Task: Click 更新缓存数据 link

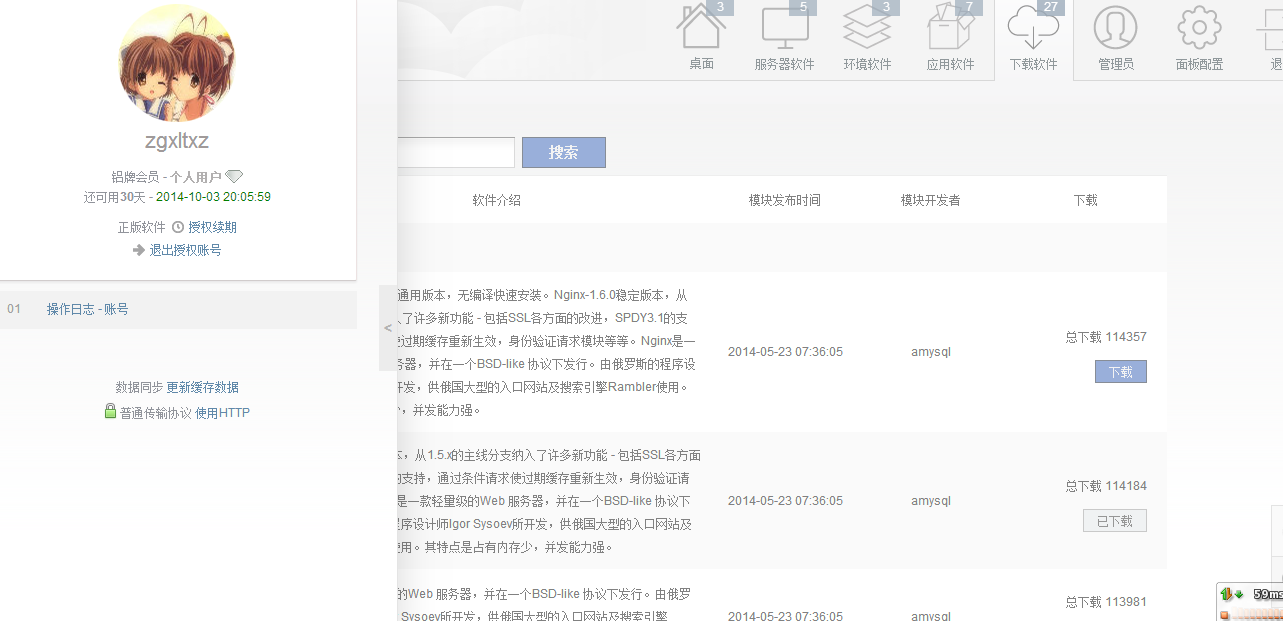Action: point(202,387)
